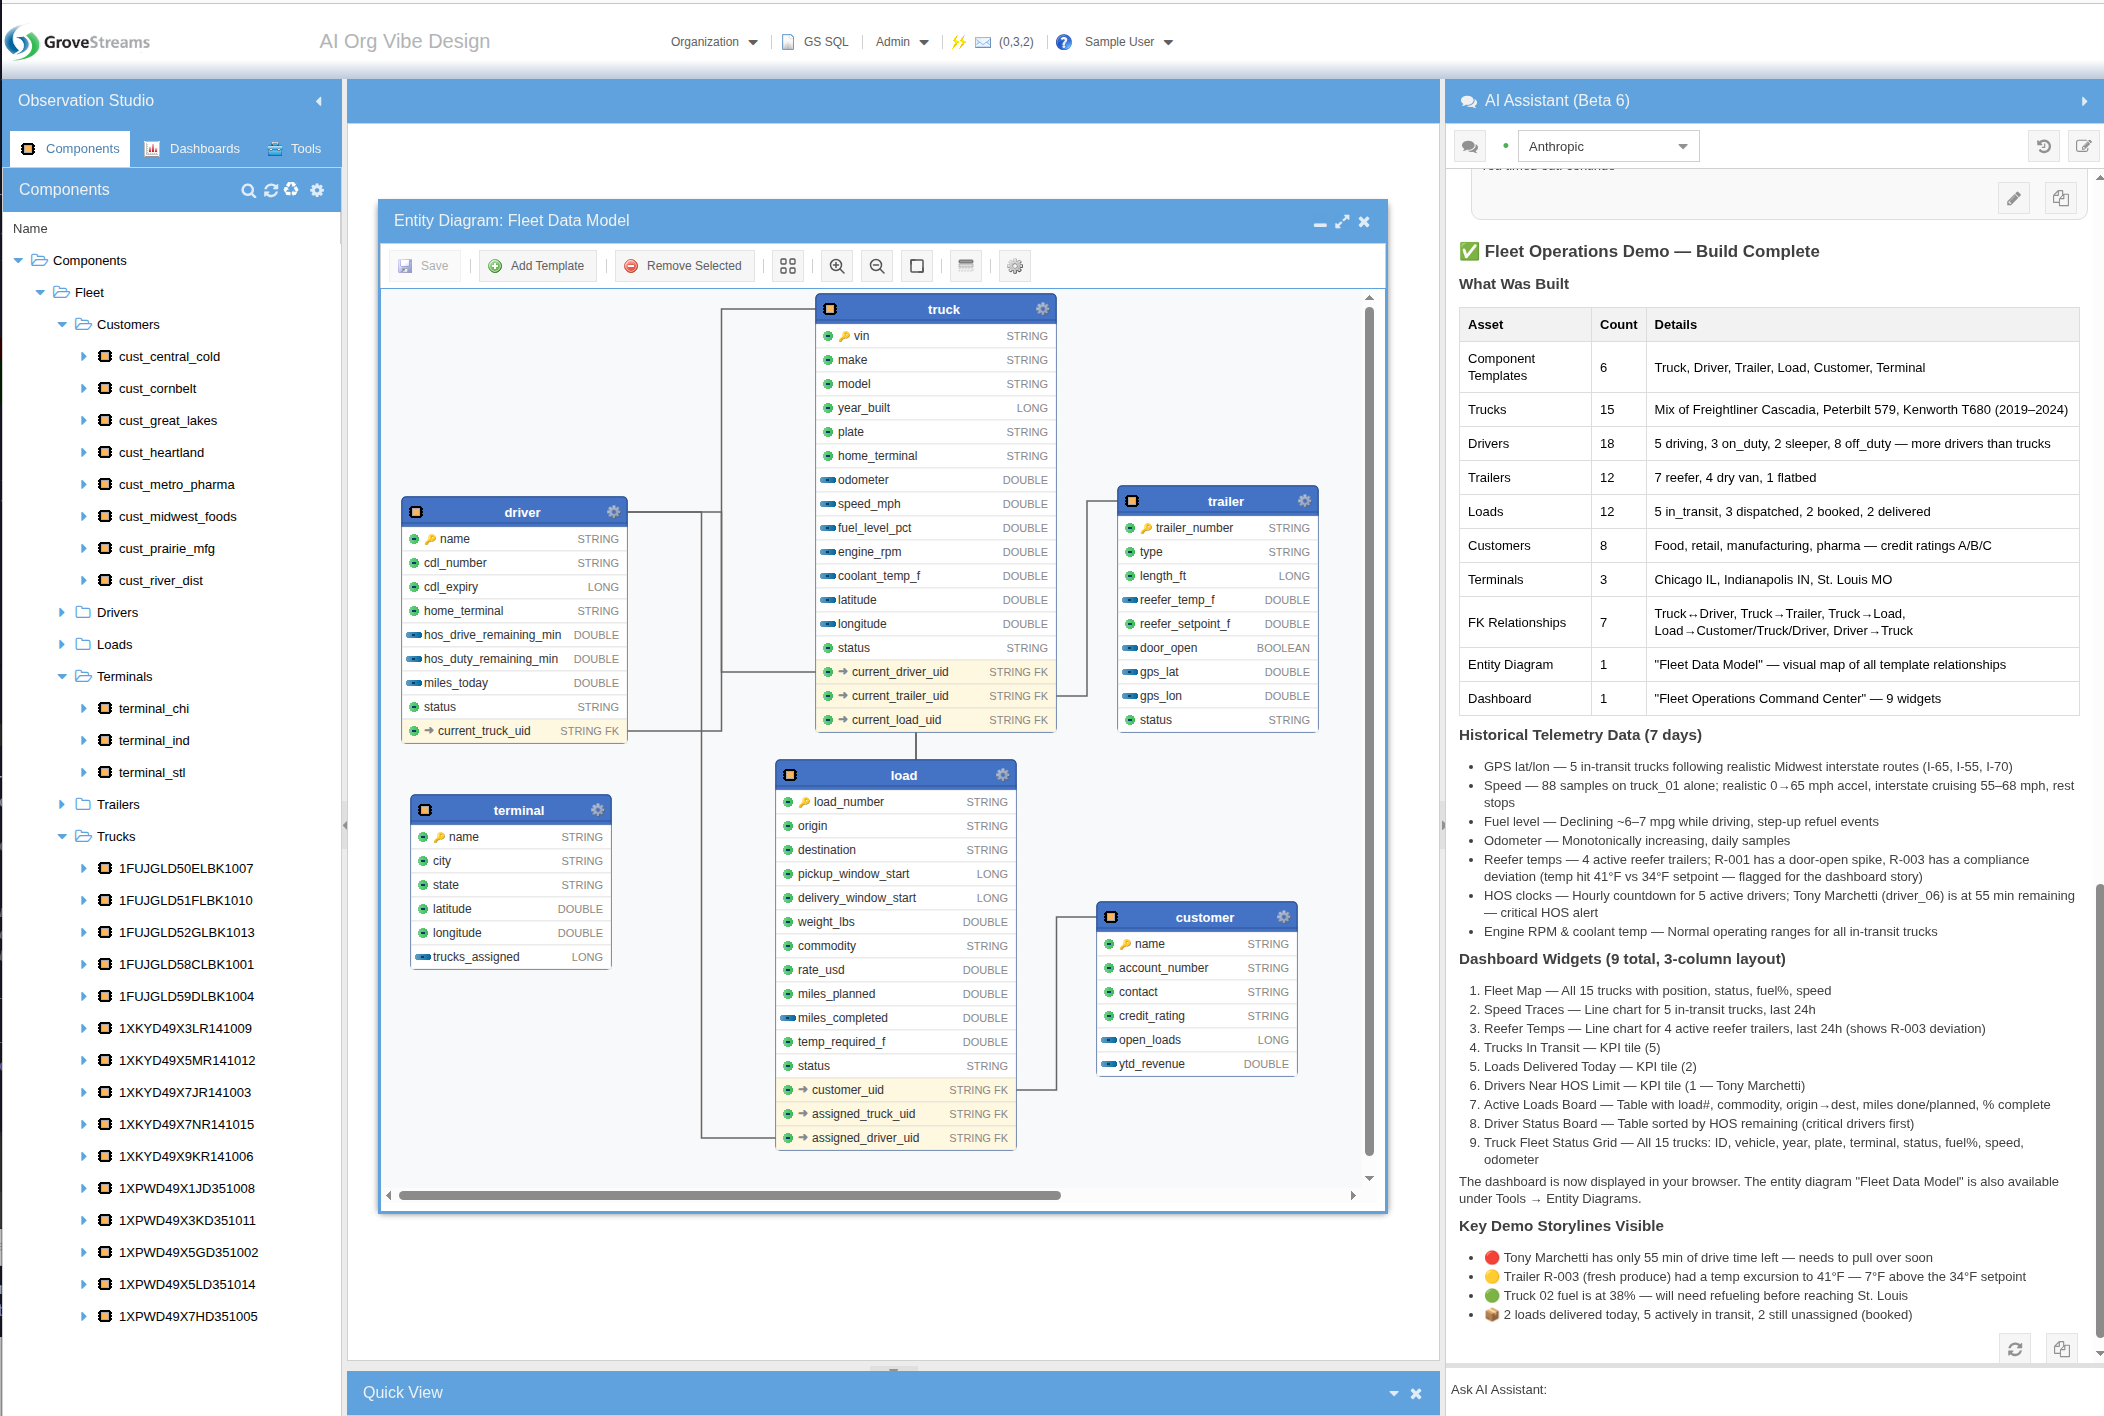Screen dimensions: 2104x1416
Task: Open the terminal entity gear menu
Action: [597, 810]
